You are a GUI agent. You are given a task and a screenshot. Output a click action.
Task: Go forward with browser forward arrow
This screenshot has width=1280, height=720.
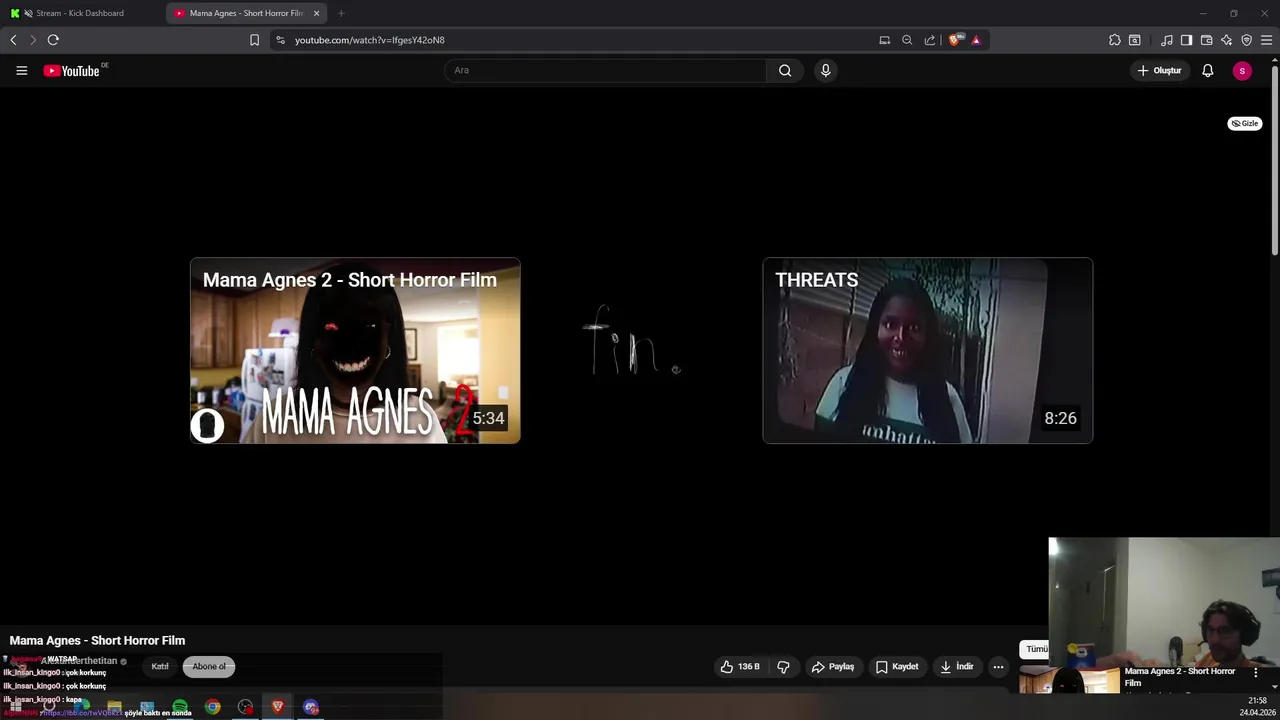[32, 40]
